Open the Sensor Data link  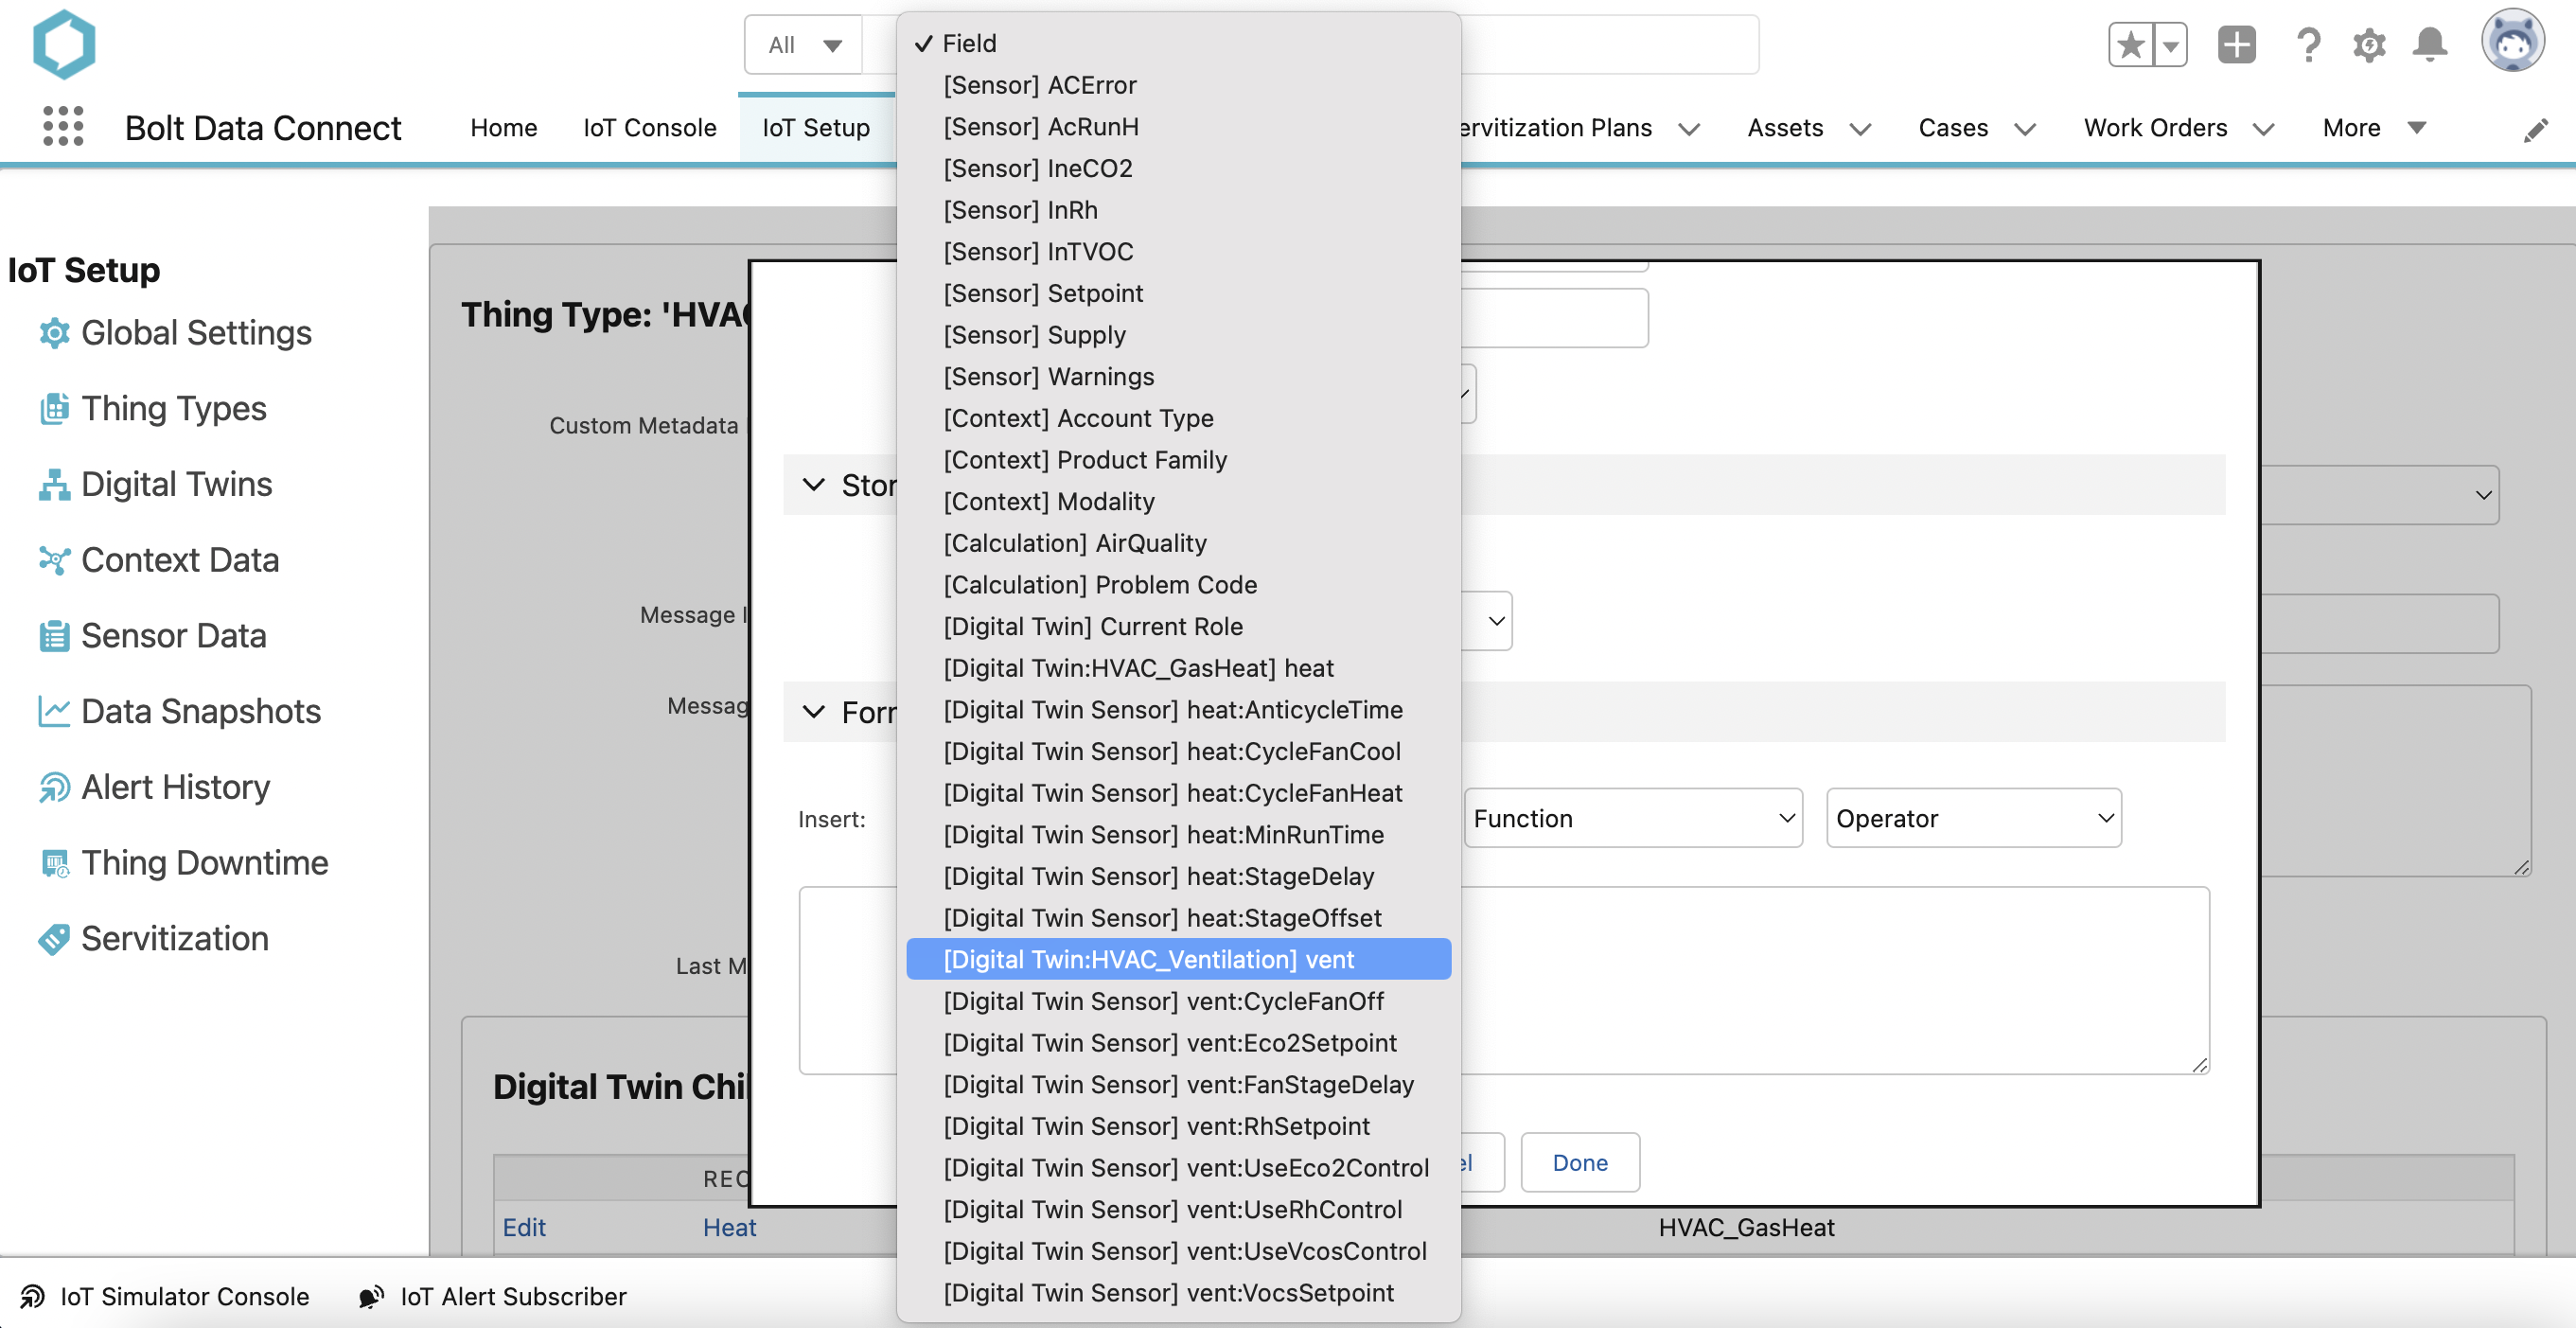(174, 636)
